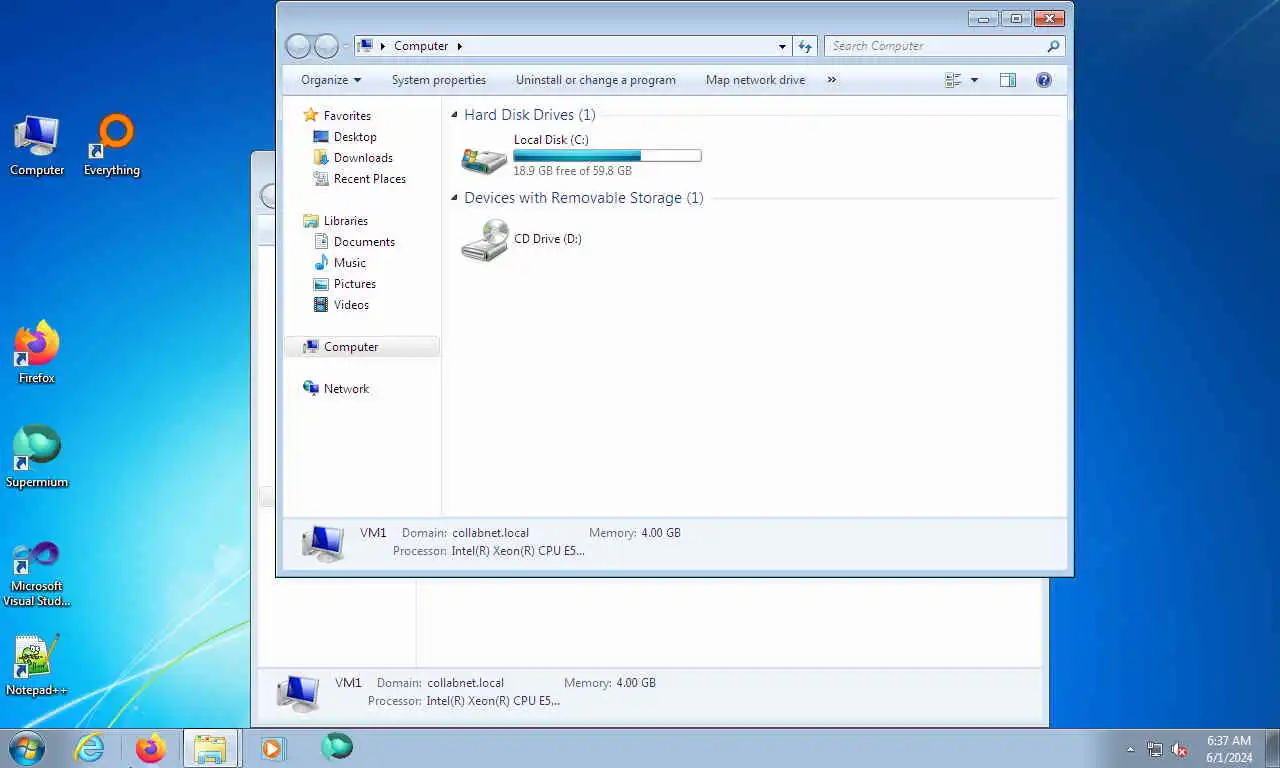Viewport: 1280px width, 768px height.
Task: Open the Music library
Action: (x=350, y=263)
